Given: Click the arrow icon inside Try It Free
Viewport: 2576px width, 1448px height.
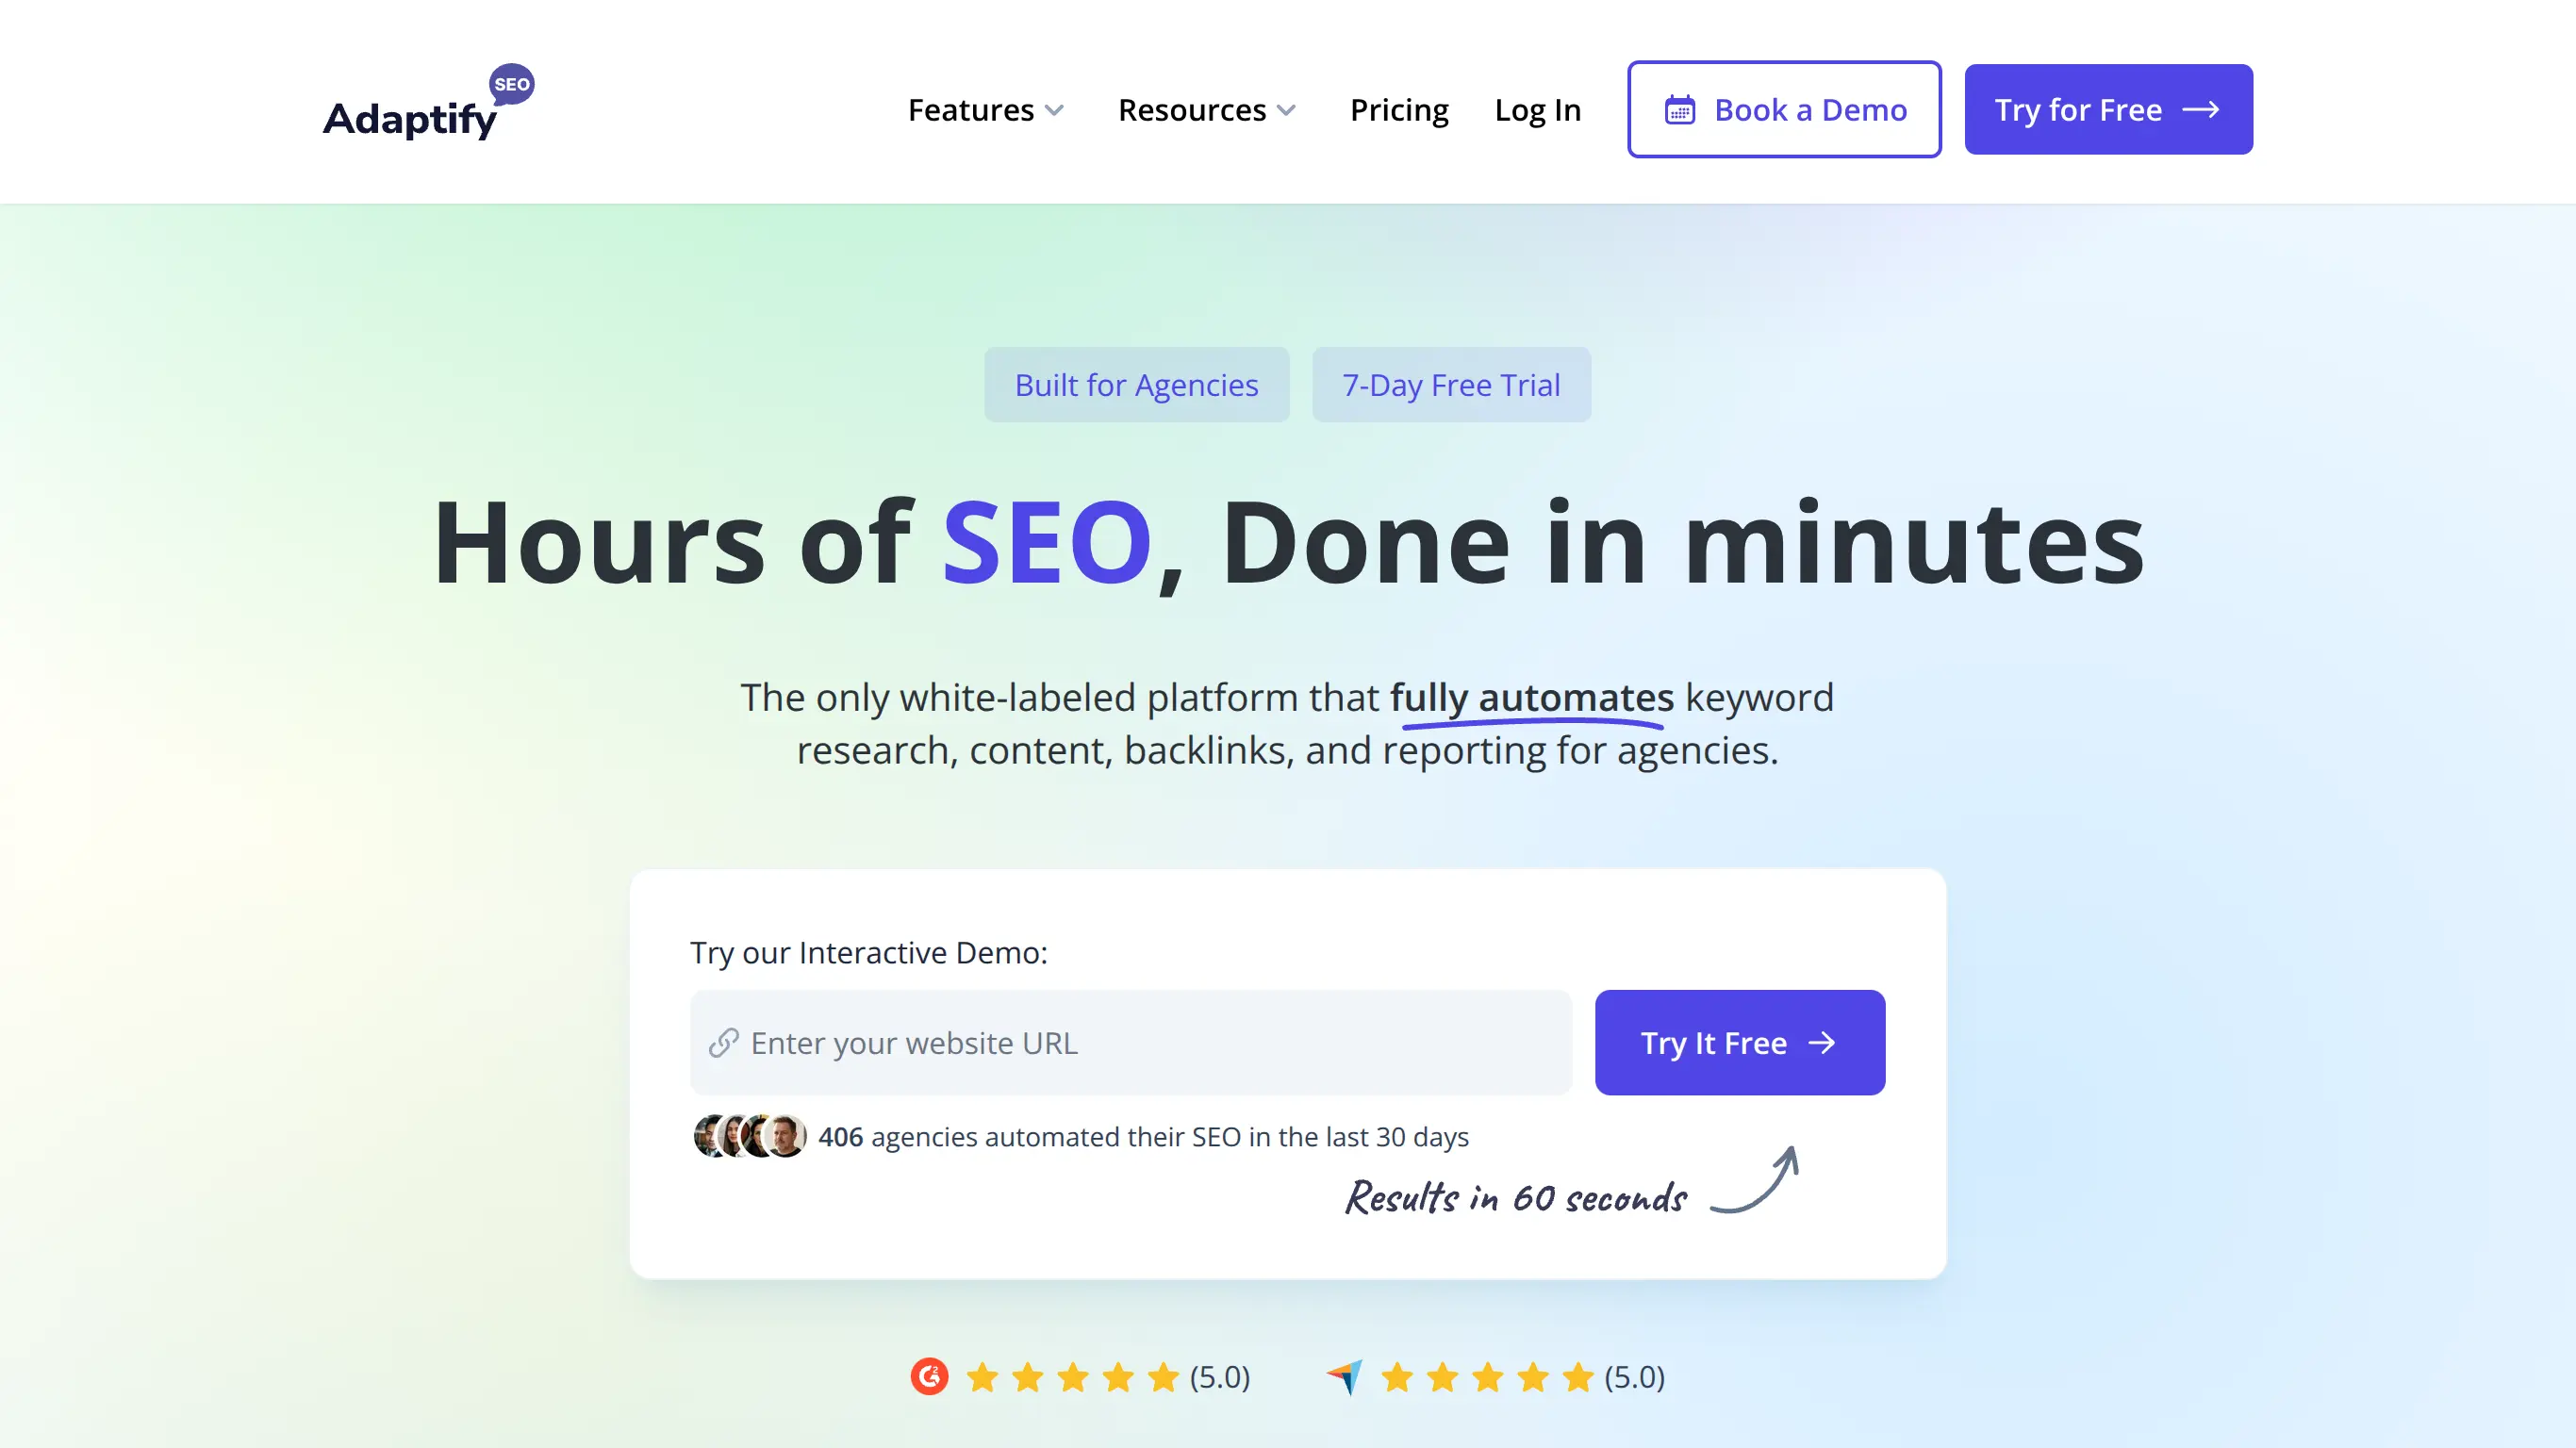Looking at the screenshot, I should click(x=1824, y=1042).
